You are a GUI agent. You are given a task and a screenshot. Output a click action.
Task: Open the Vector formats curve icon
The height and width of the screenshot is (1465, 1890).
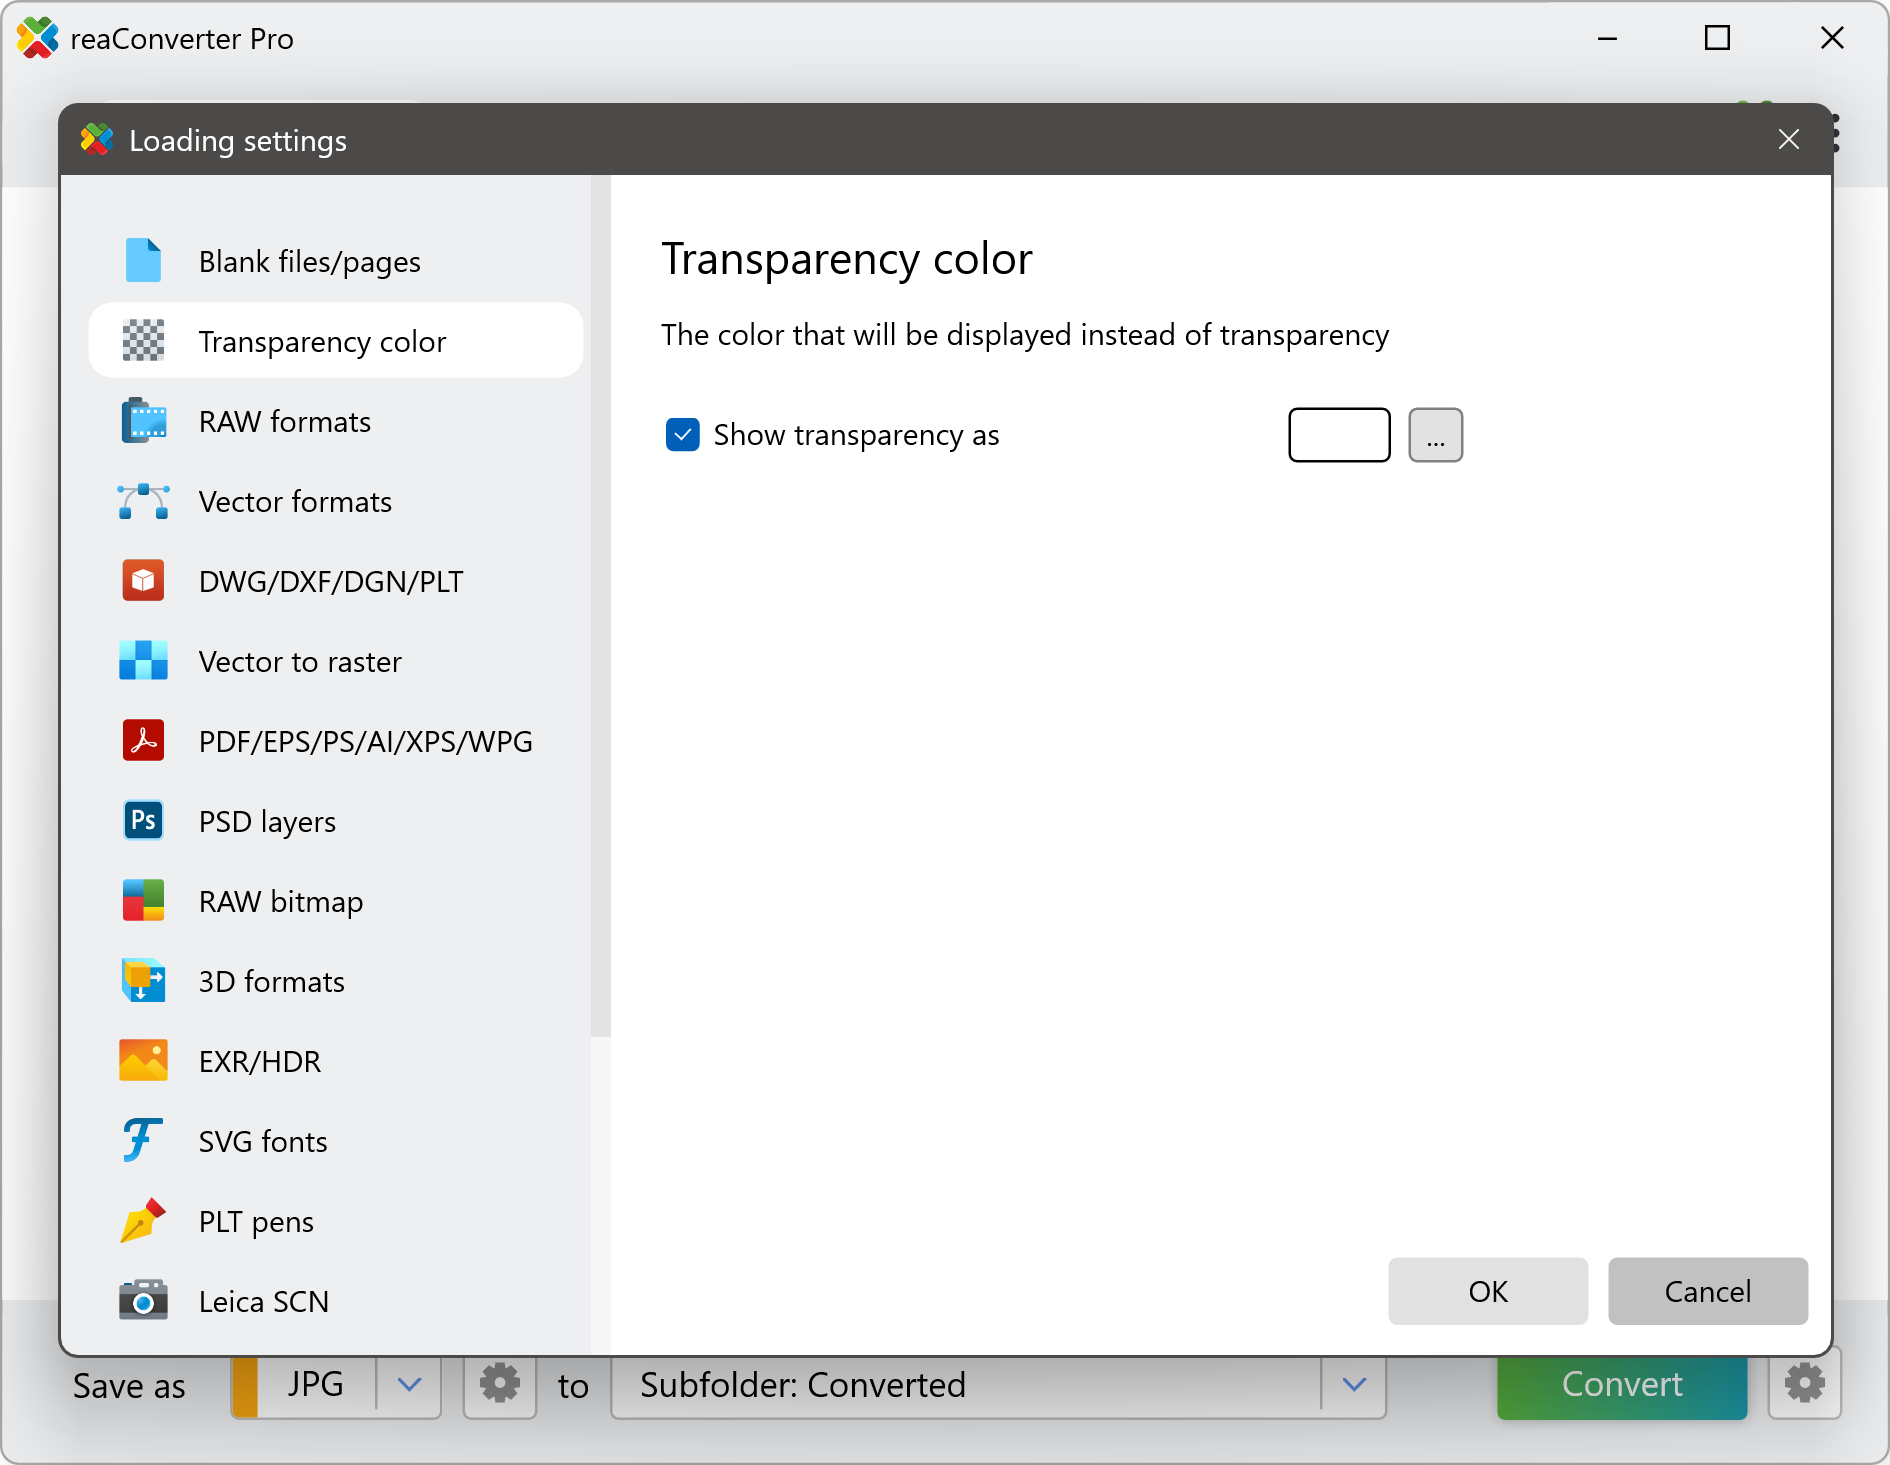143,501
